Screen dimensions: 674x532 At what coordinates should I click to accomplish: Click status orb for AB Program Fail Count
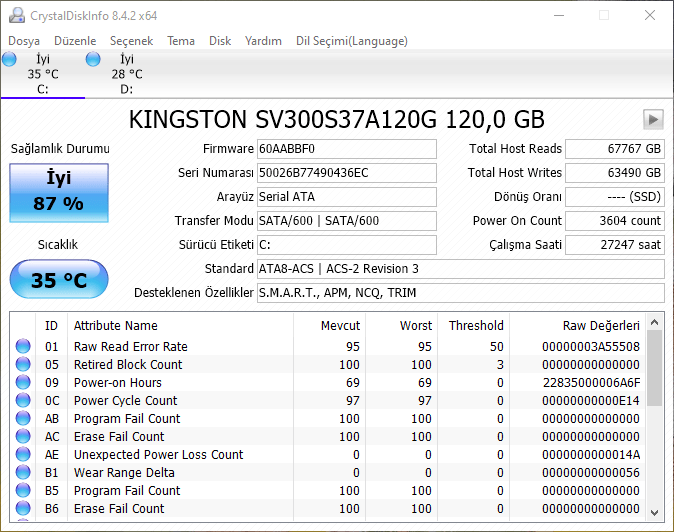click(23, 418)
